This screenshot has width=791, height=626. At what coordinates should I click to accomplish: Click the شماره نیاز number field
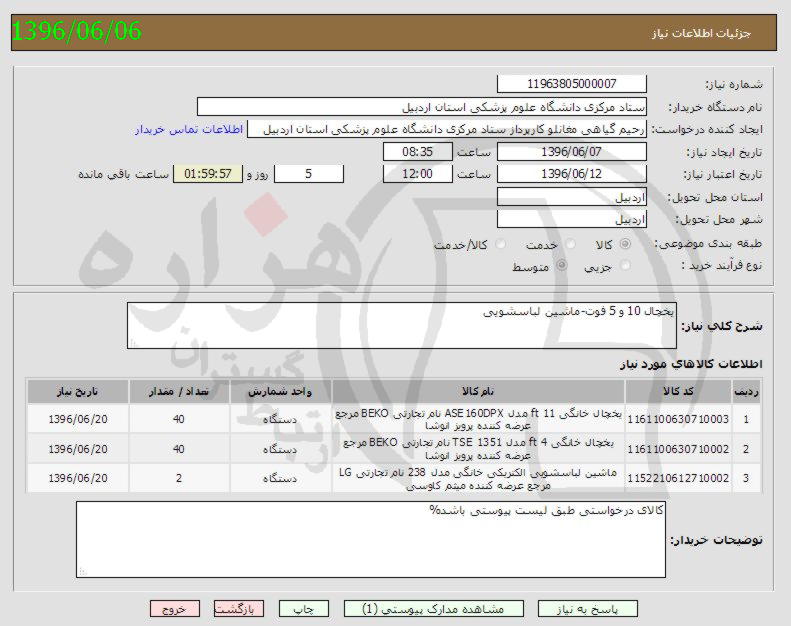[x=571, y=84]
